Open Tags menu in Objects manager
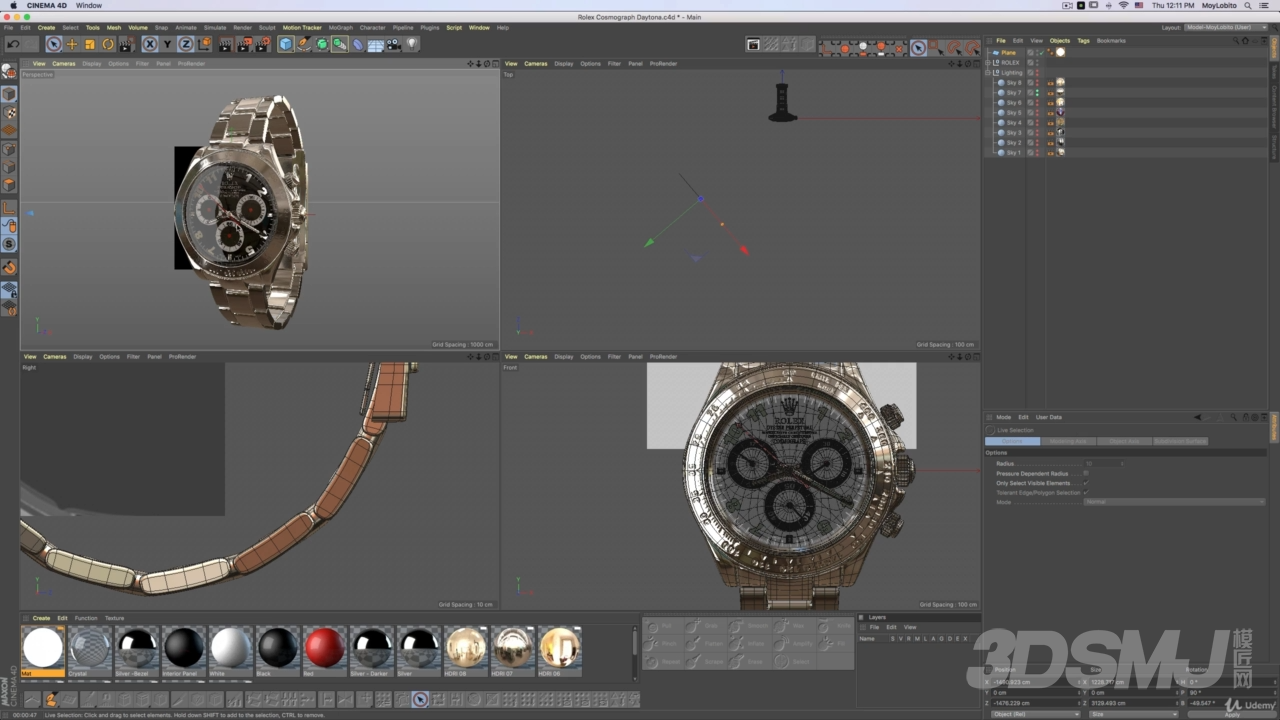 click(x=1083, y=41)
